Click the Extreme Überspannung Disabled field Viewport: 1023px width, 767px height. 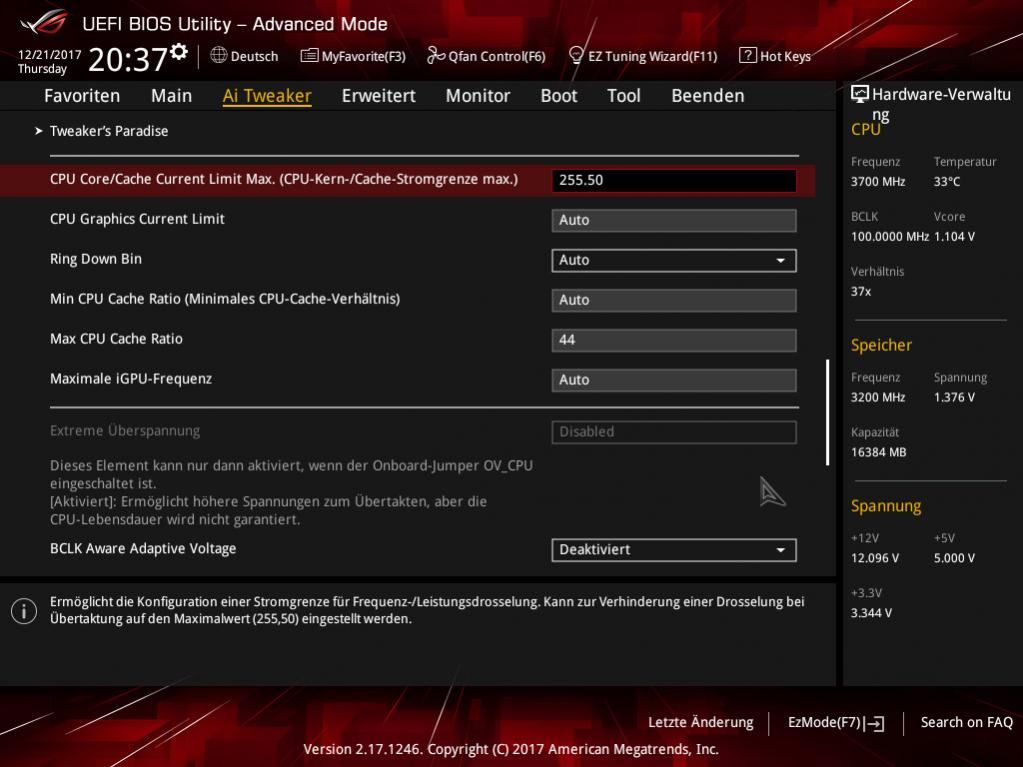coord(674,432)
